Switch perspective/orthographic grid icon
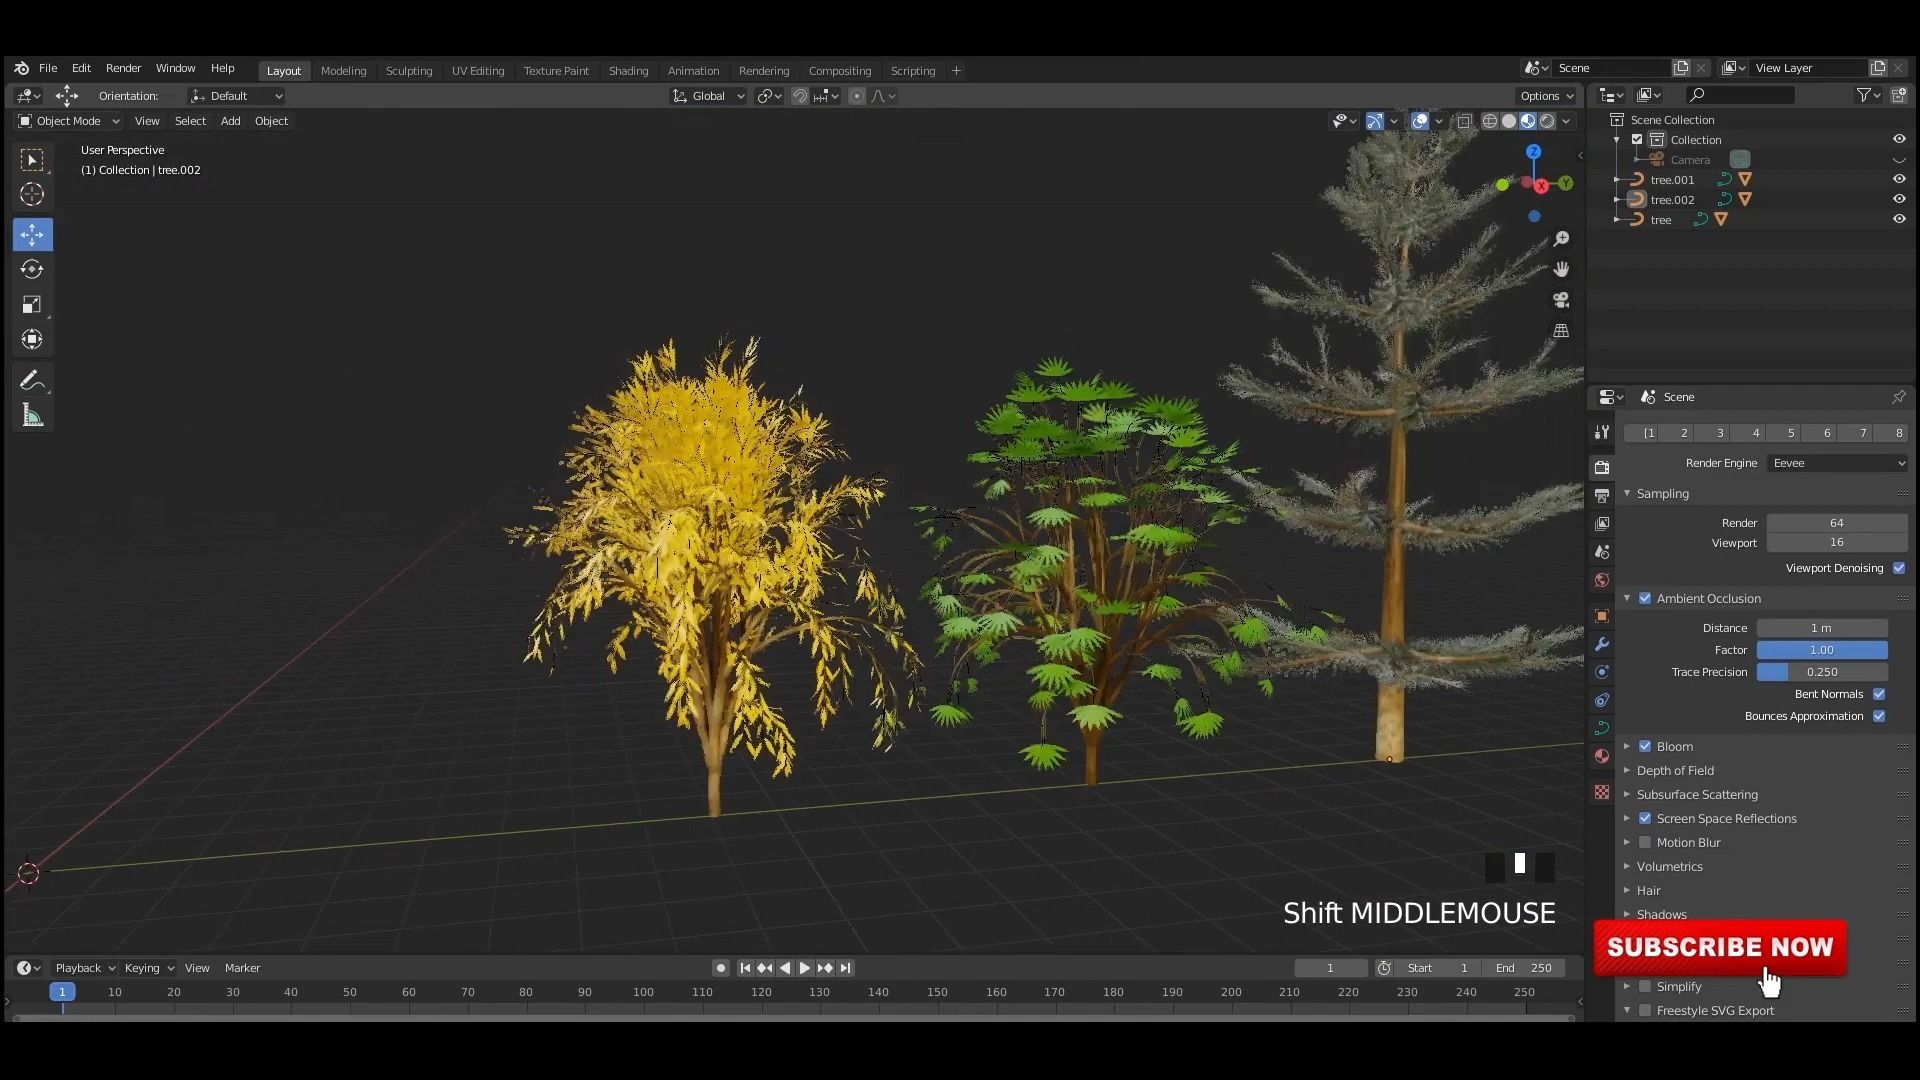 1561,330
